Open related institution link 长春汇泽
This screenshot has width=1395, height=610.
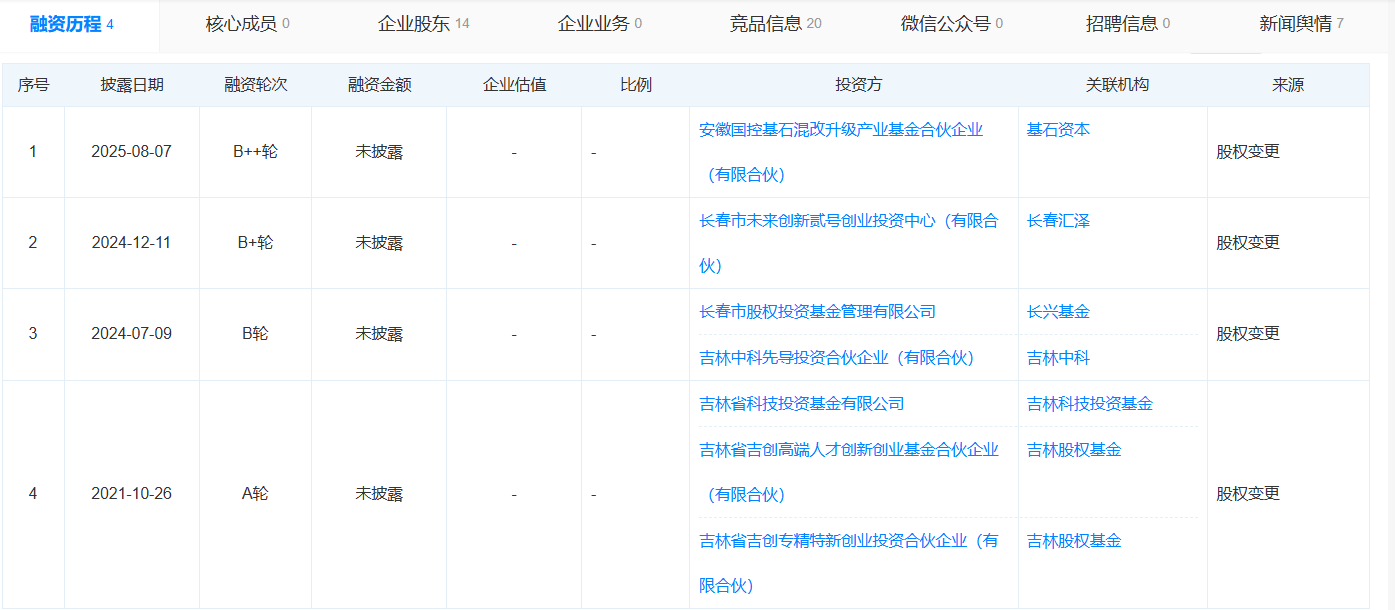point(1058,221)
